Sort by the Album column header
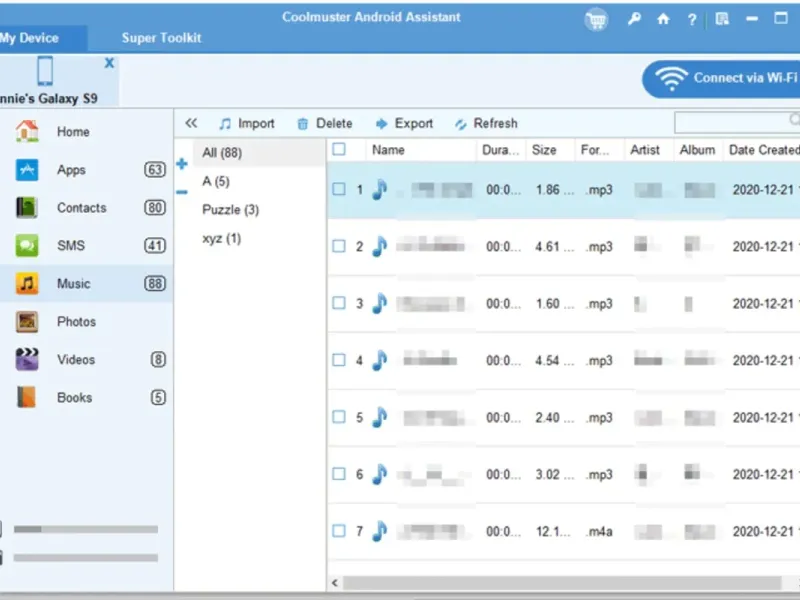The width and height of the screenshot is (800, 600). tap(698, 150)
